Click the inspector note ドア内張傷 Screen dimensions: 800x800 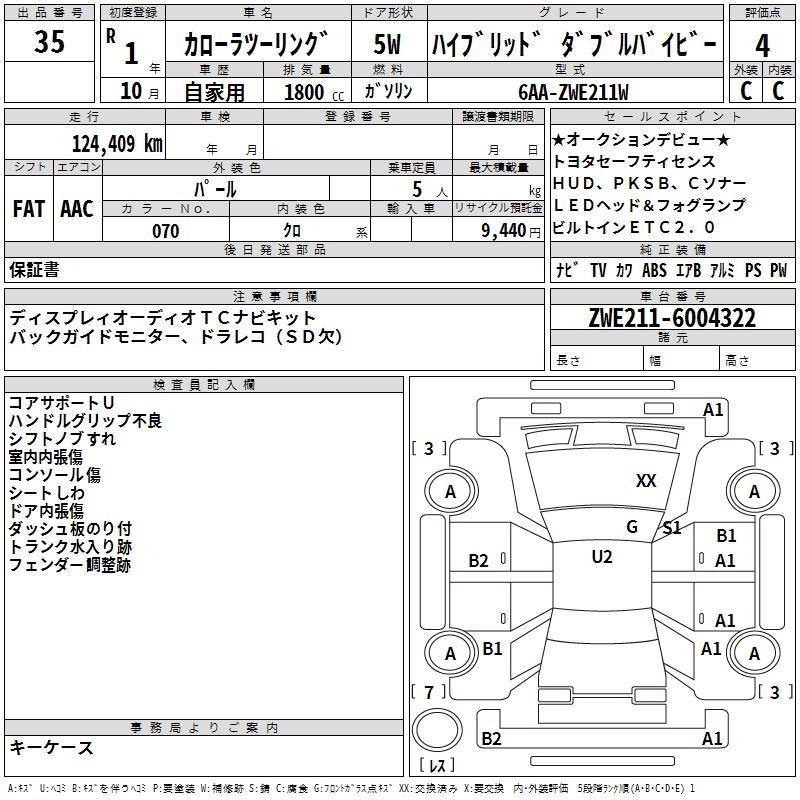tap(46, 511)
